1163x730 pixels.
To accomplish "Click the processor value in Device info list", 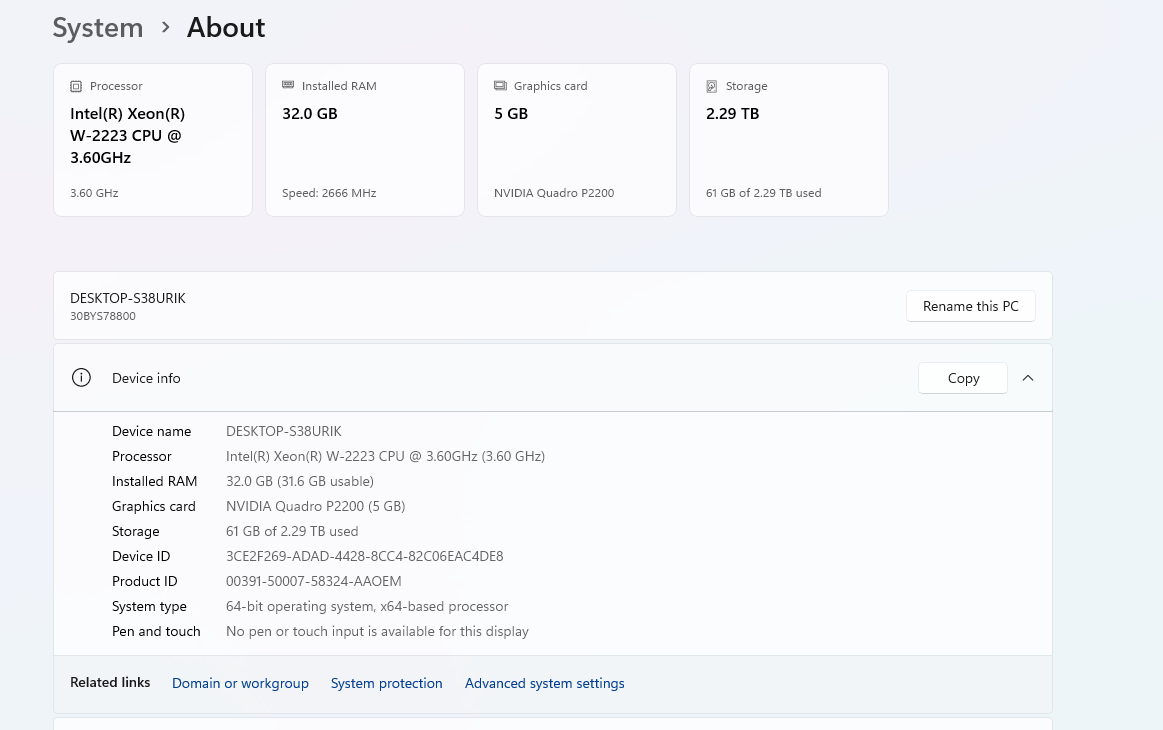I will pos(386,456).
